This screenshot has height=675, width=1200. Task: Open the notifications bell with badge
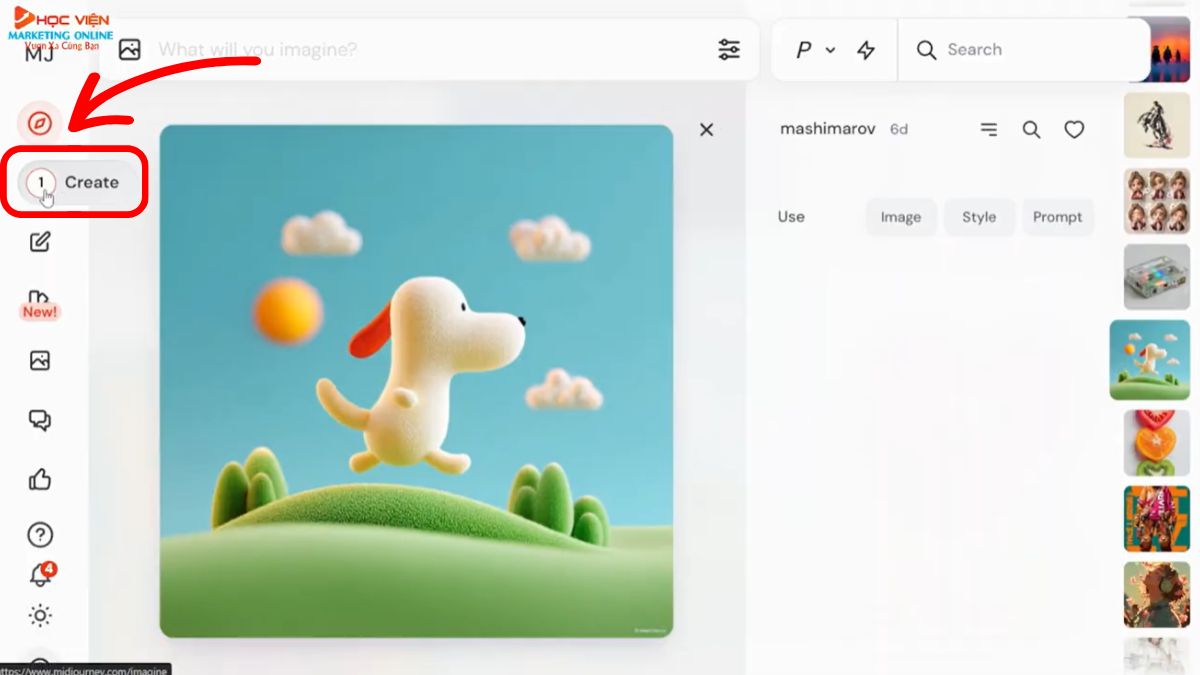40,576
